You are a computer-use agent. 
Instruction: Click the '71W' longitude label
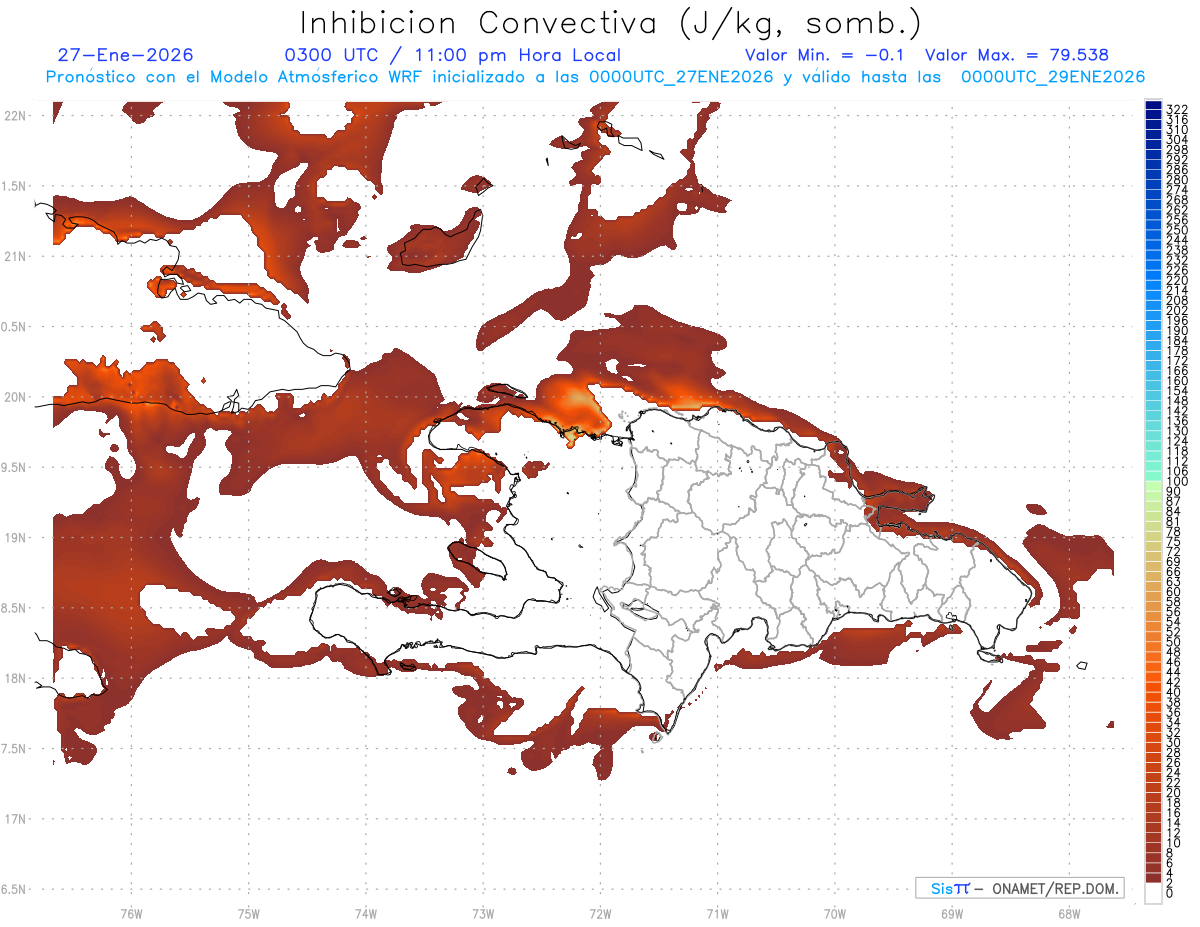(x=717, y=914)
